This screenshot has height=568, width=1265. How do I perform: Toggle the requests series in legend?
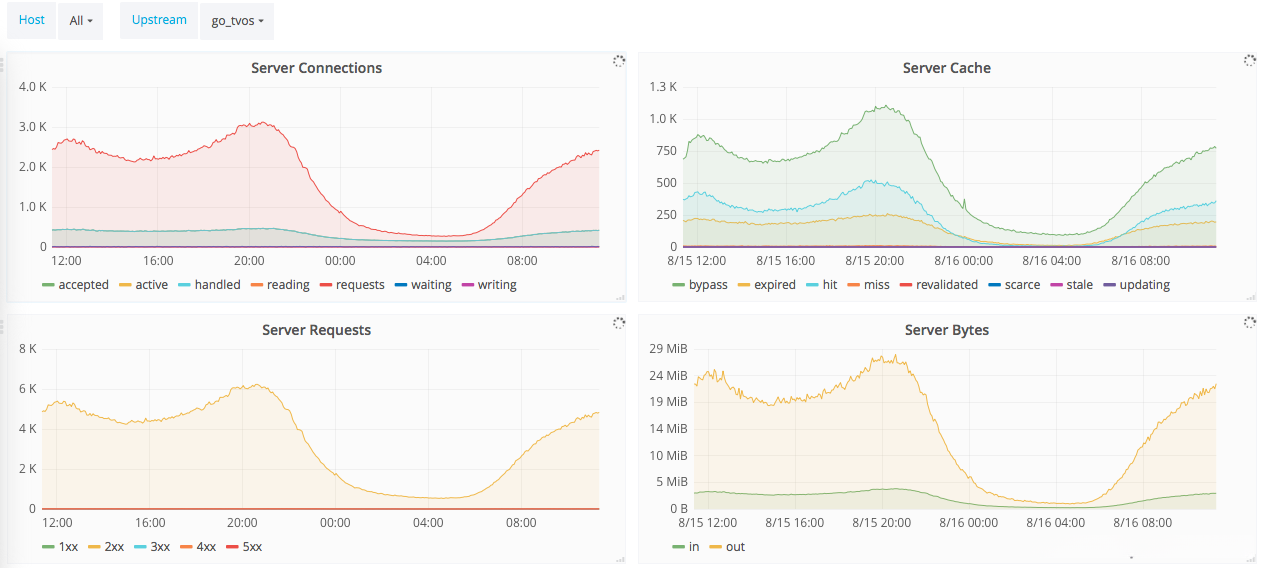pos(360,285)
